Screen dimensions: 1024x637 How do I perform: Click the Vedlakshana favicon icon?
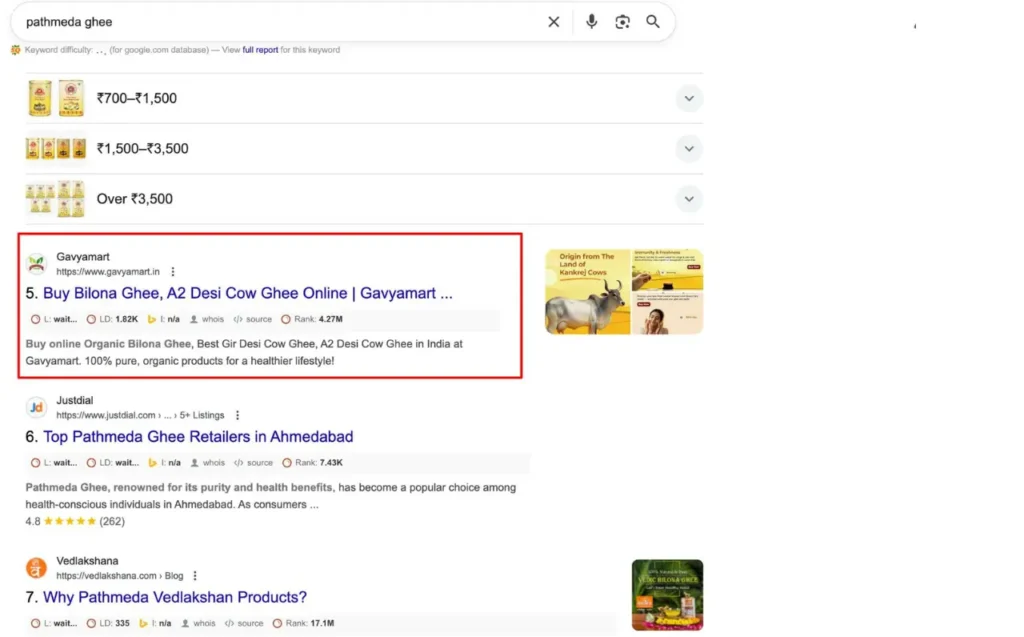pyautogui.click(x=36, y=568)
